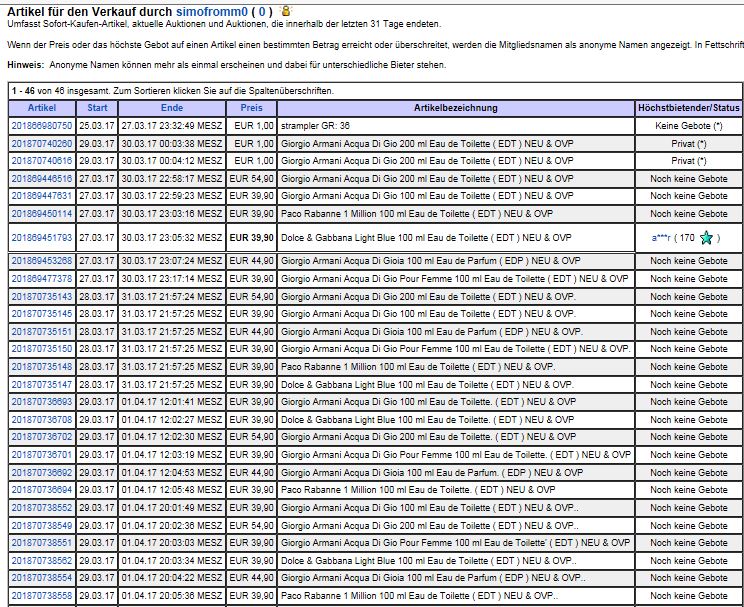Click 'Noch keine Gebote' for item ending 20:05:36
Viewport: 744px width, 607px height.
click(688, 596)
